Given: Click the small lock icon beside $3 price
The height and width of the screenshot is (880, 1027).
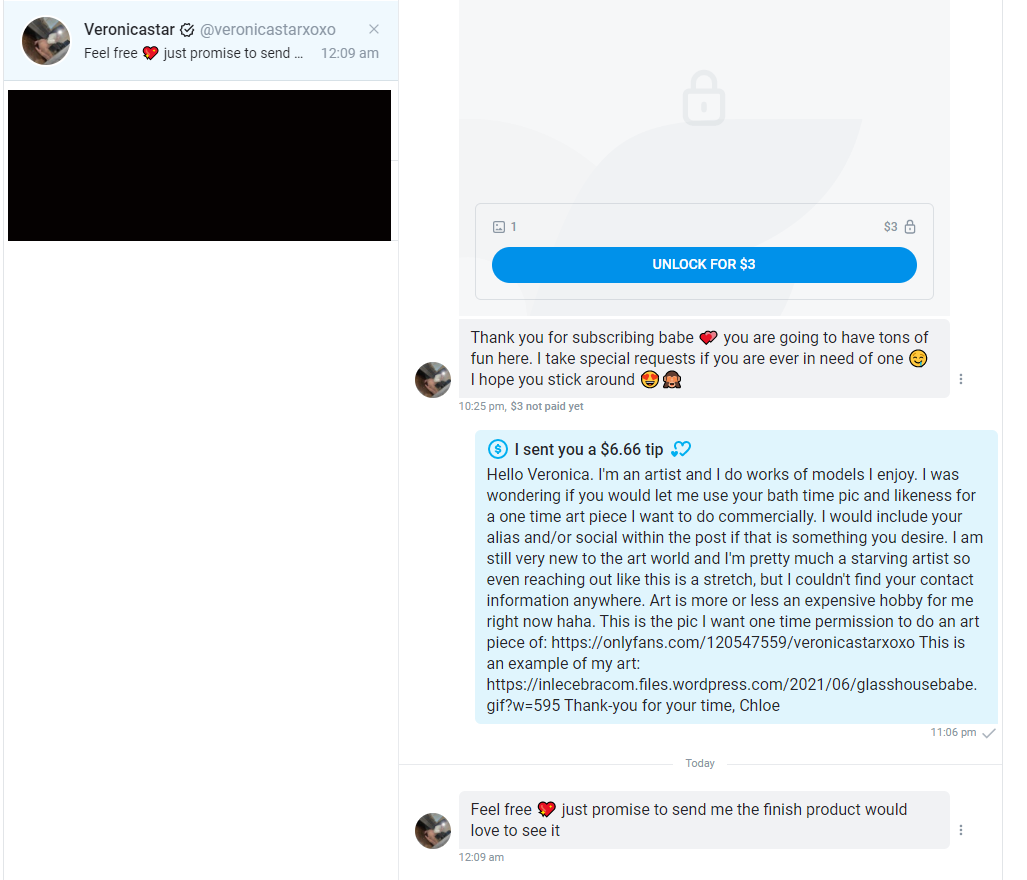Looking at the screenshot, I should click(910, 227).
